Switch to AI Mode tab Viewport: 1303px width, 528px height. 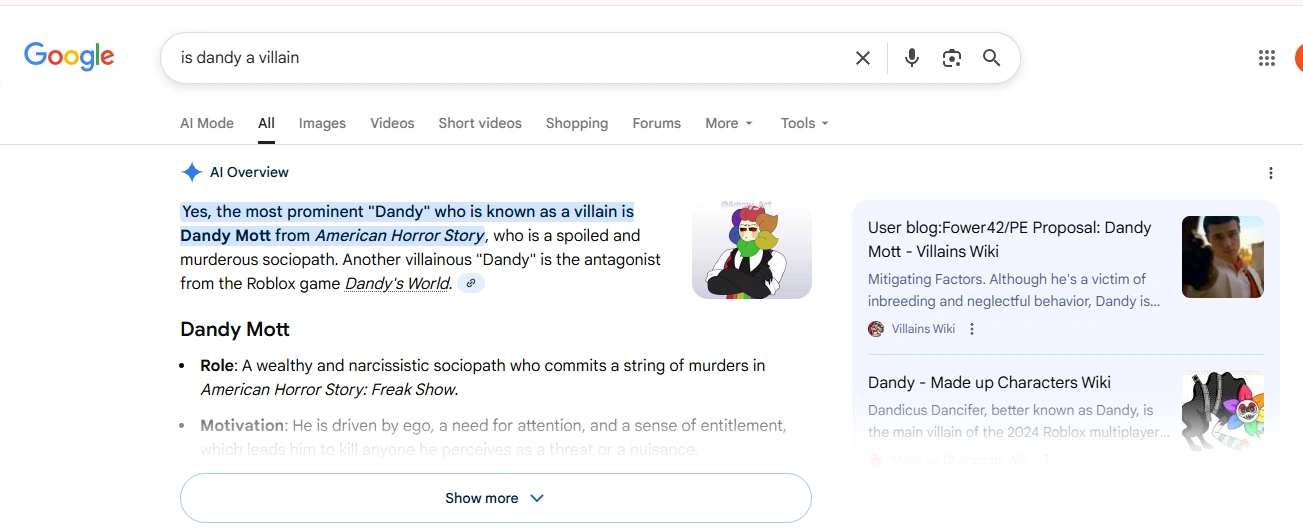coord(207,123)
